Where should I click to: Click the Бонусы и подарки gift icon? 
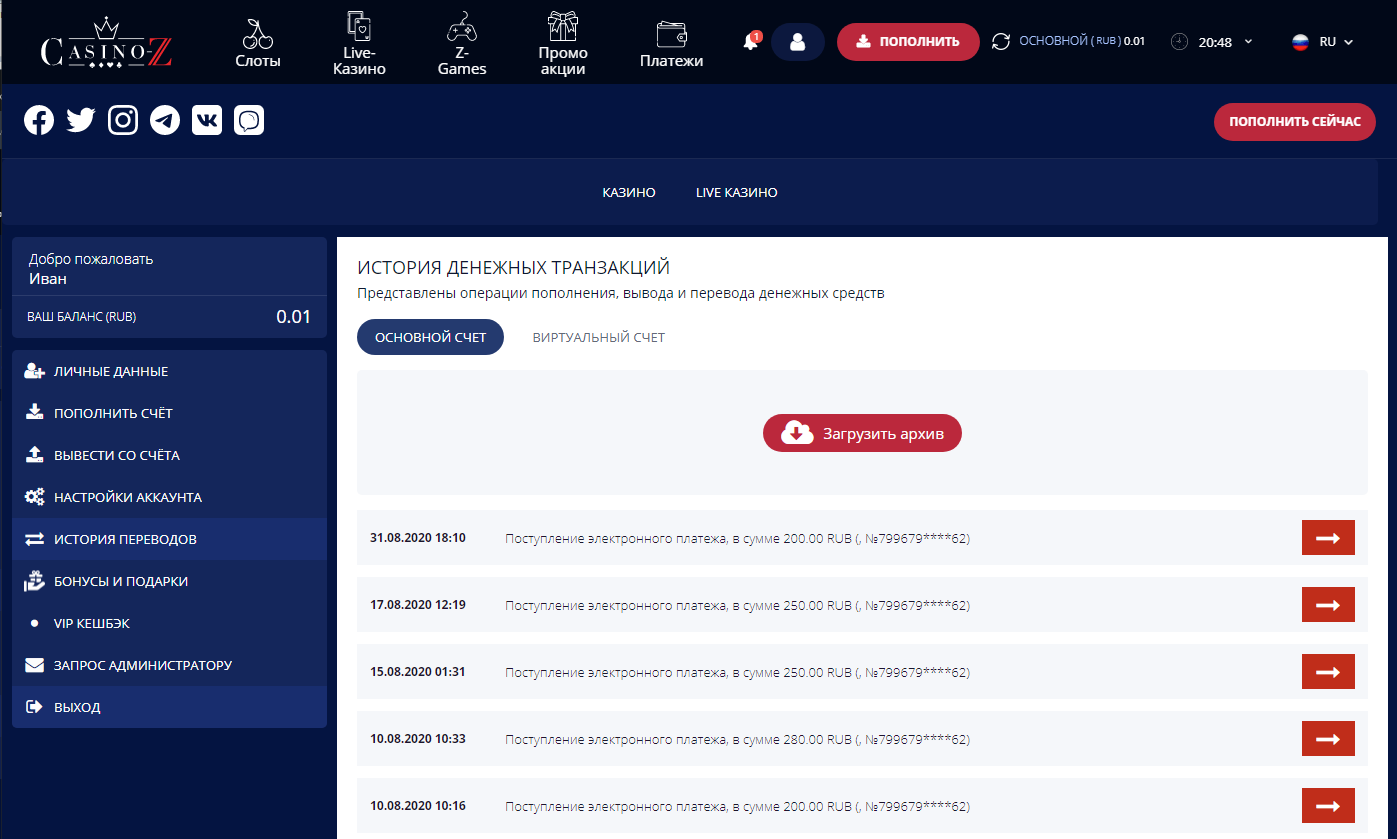35,580
